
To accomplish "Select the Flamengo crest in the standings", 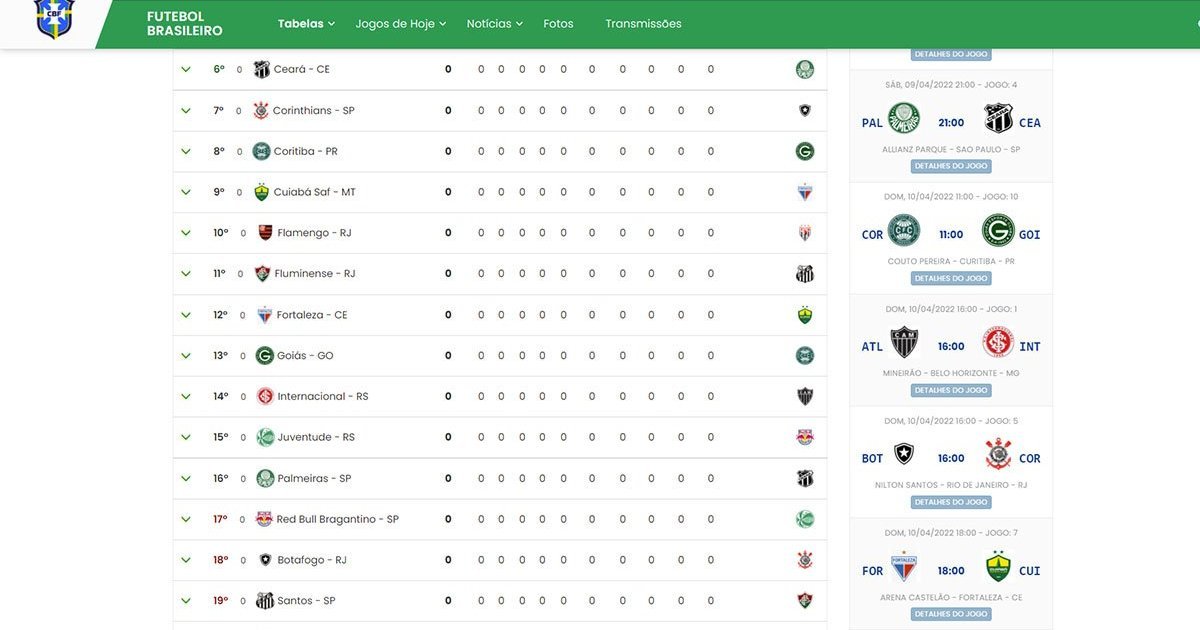I will (x=263, y=232).
